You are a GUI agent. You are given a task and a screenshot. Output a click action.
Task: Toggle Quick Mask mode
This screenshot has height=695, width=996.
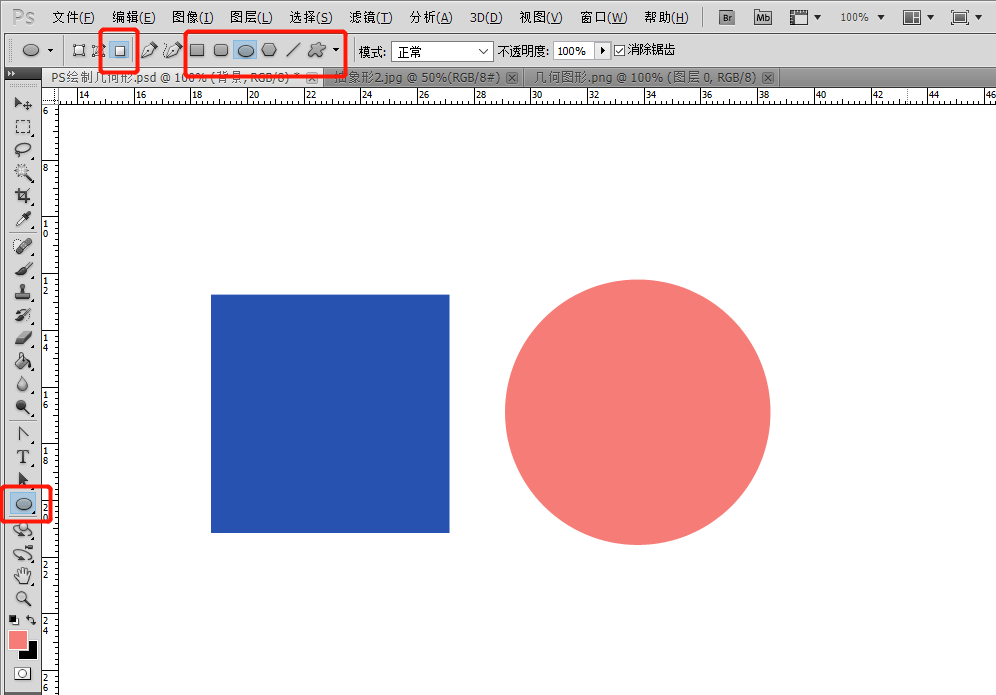coord(23,673)
